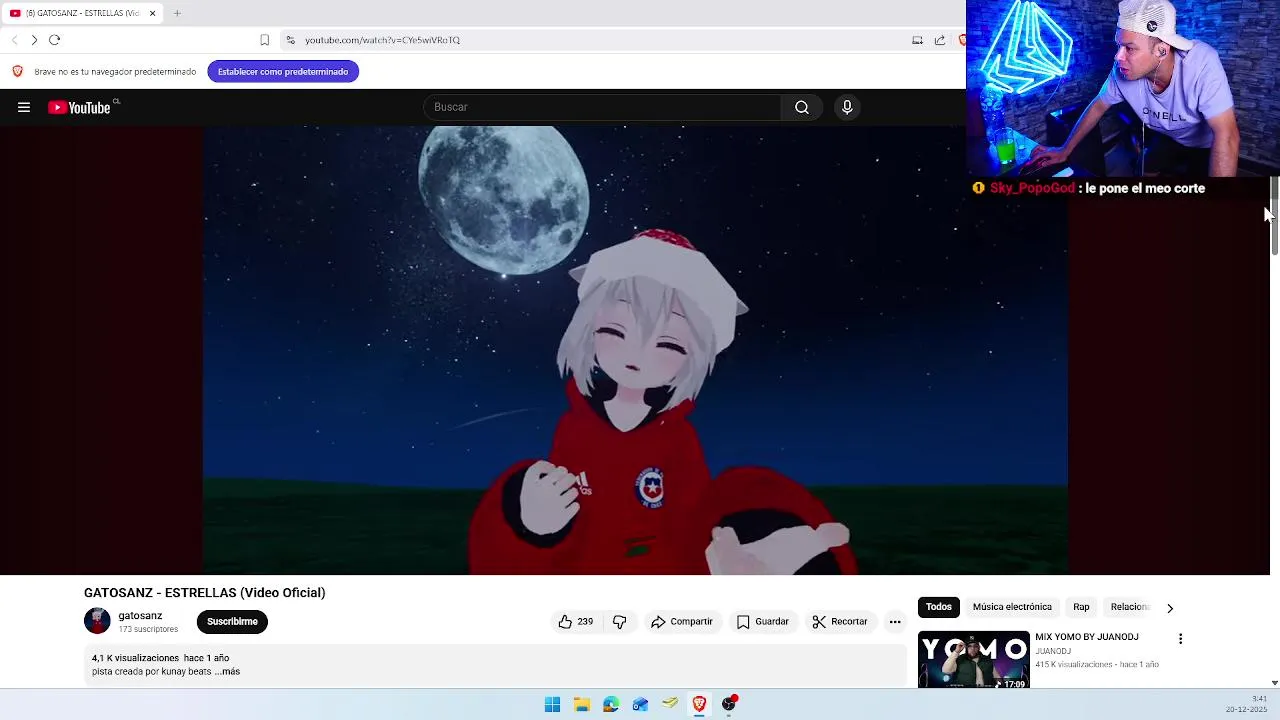Screen dimensions: 1280x720
Task: Click the scrollbar down arrow
Action: click(1275, 682)
